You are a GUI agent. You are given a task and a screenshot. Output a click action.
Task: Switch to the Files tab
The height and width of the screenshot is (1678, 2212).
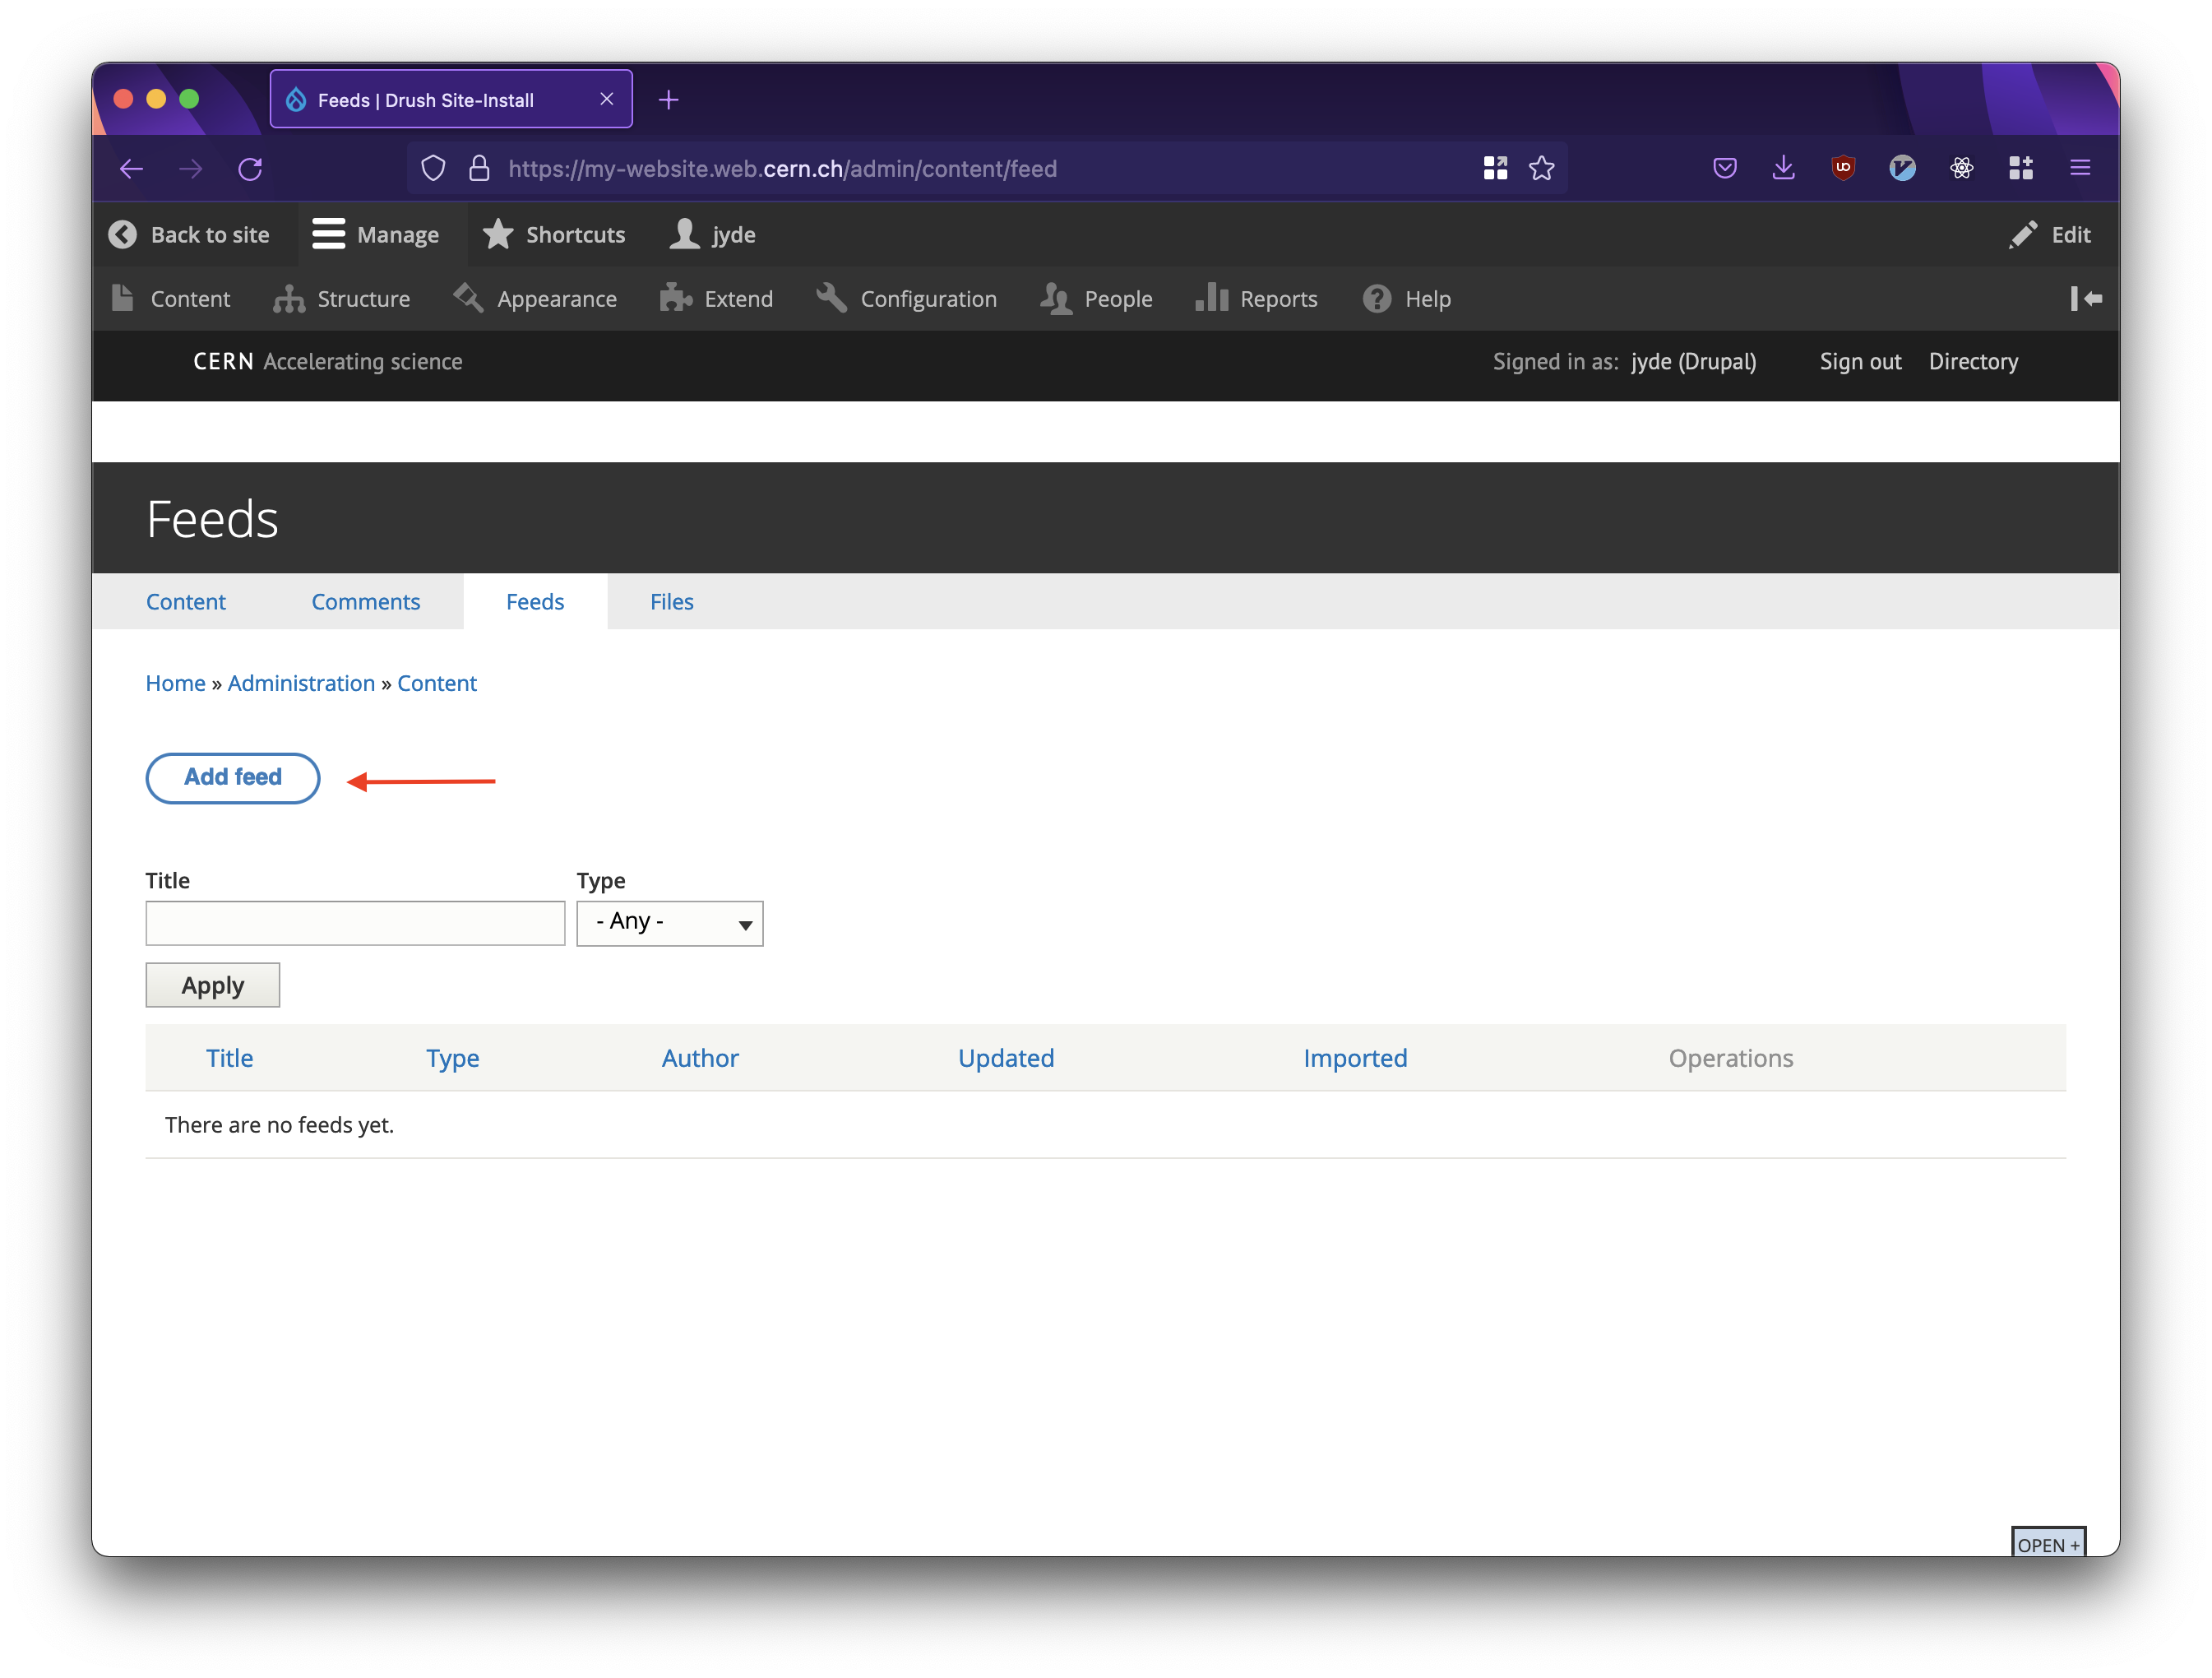tap(670, 601)
